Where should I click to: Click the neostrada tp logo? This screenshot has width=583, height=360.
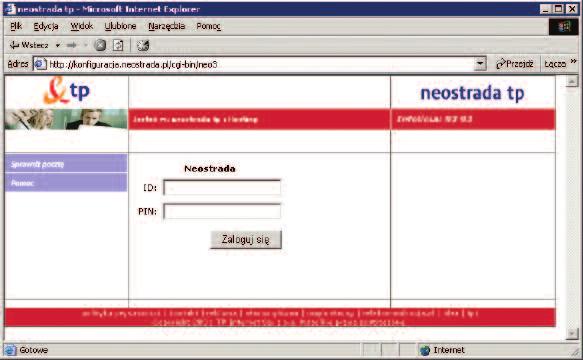pos(472,93)
